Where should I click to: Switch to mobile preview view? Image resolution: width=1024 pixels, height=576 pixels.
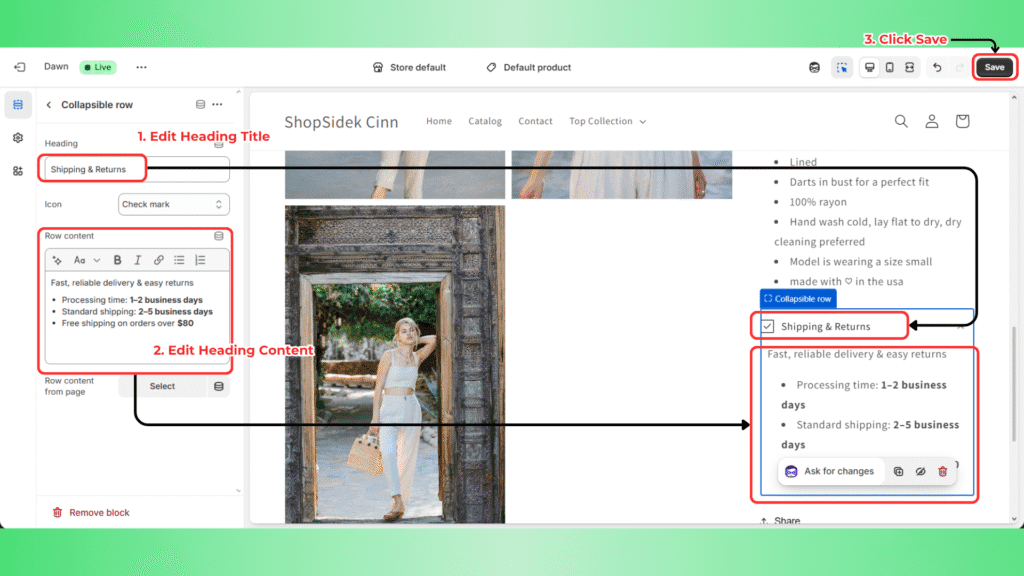889,67
